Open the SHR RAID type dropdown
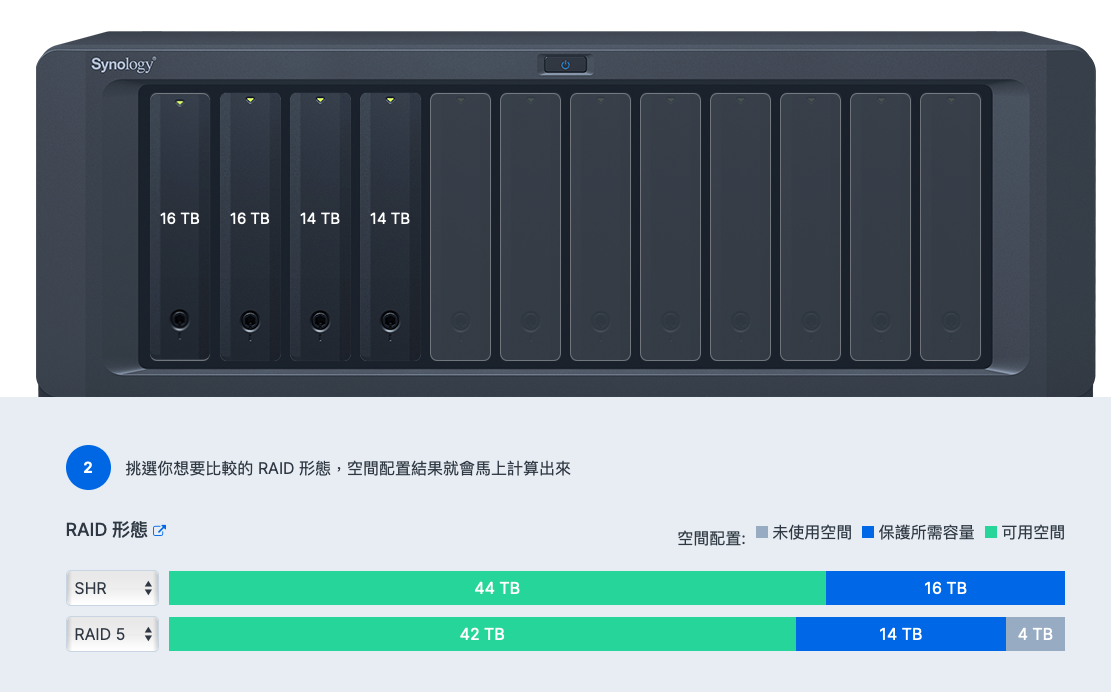The height and width of the screenshot is (692, 1111). [113, 588]
